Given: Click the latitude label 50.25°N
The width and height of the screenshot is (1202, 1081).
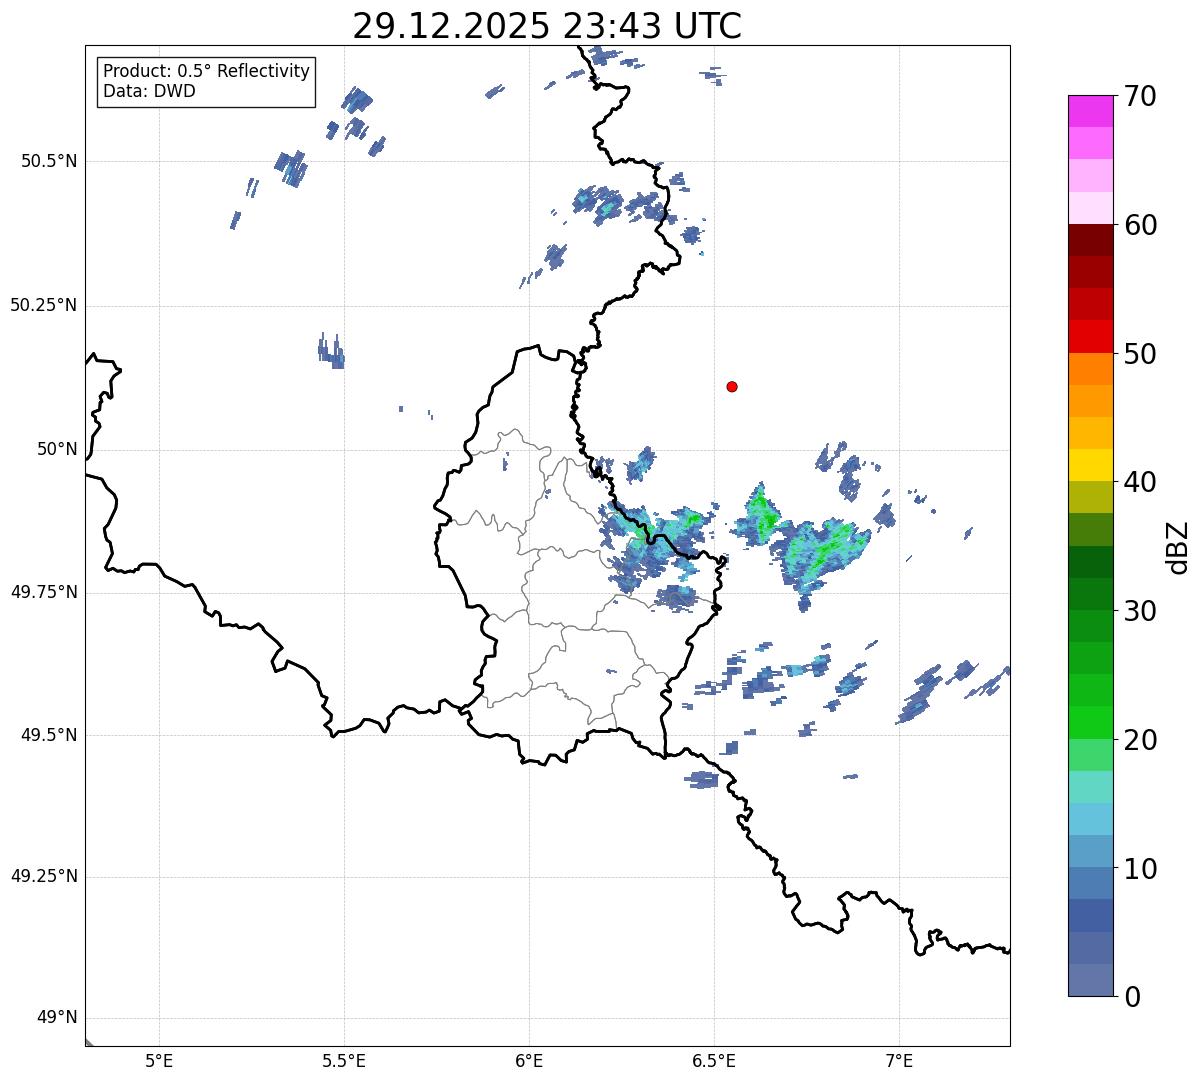Looking at the screenshot, I should 43,305.
